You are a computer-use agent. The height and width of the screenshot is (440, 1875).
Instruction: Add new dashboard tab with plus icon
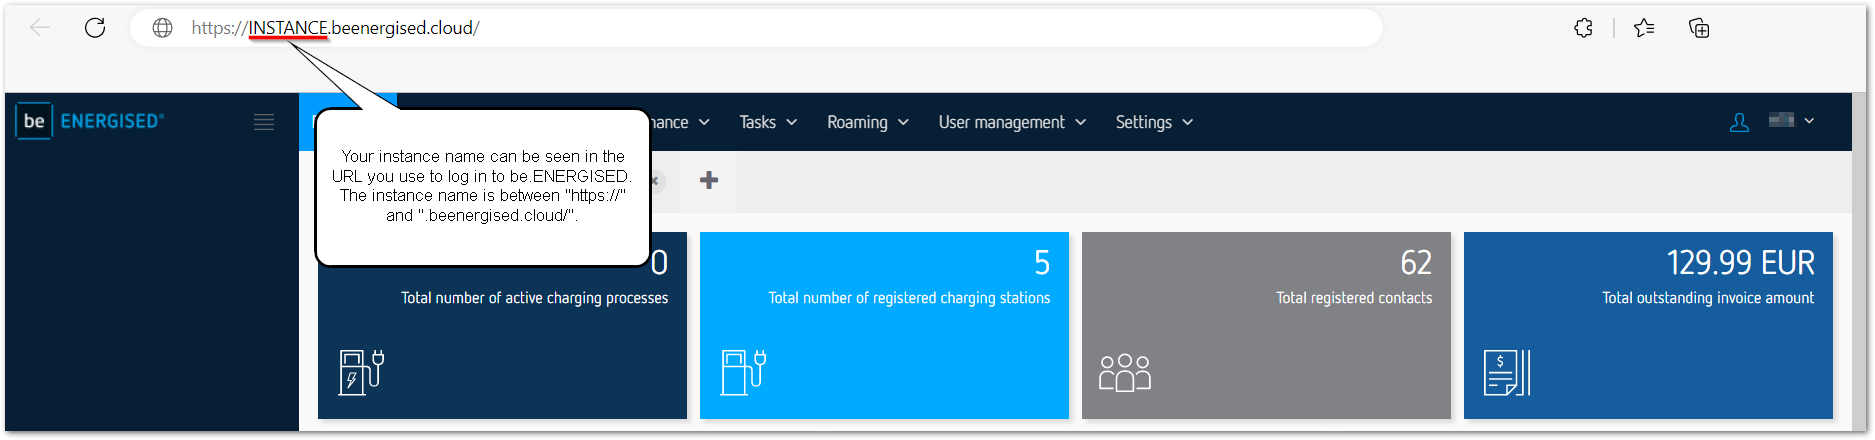(709, 180)
